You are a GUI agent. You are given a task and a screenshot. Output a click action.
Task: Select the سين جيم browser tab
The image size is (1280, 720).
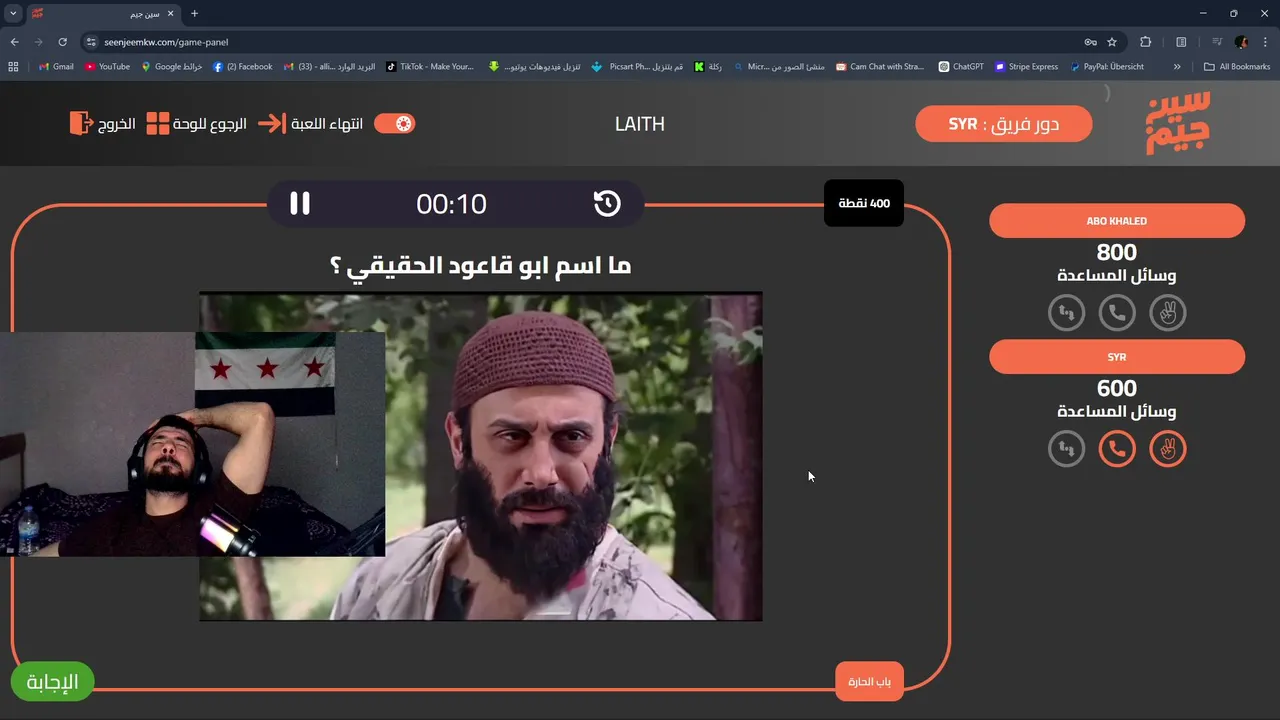[x=102, y=14]
